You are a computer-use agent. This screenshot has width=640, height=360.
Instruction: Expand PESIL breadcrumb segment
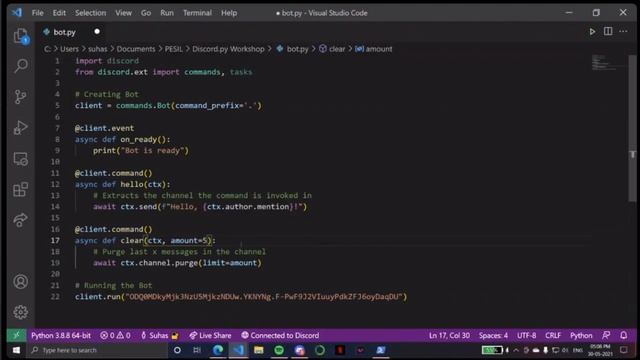click(173, 49)
